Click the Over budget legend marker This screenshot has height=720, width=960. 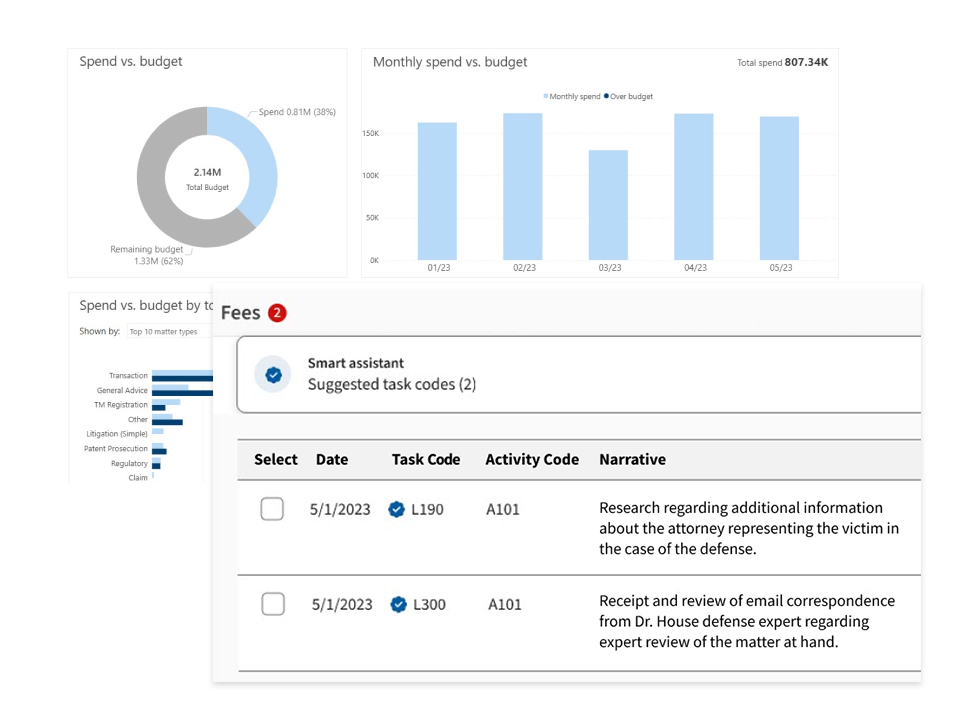[x=606, y=97]
